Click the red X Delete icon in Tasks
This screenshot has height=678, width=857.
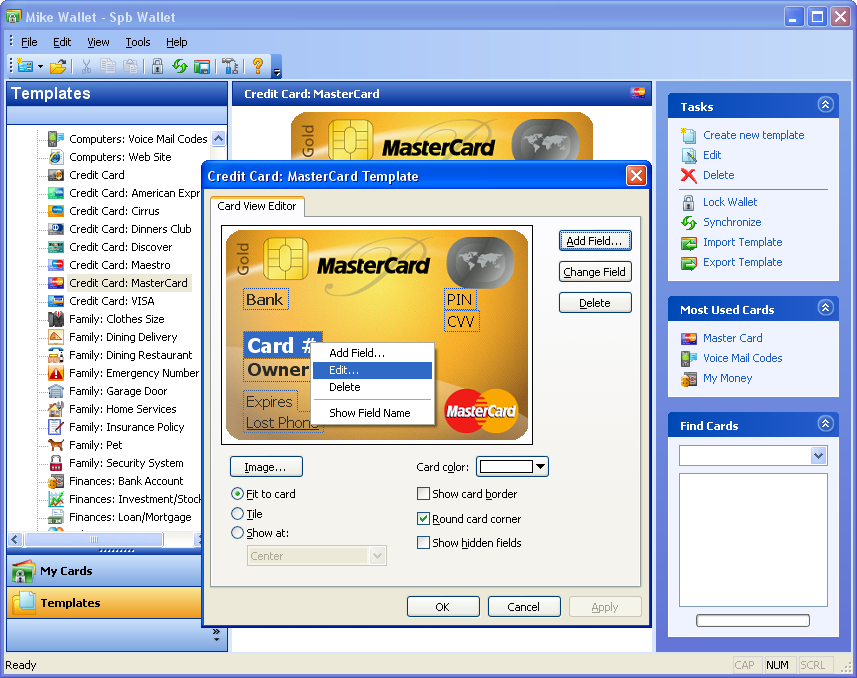pyautogui.click(x=689, y=176)
